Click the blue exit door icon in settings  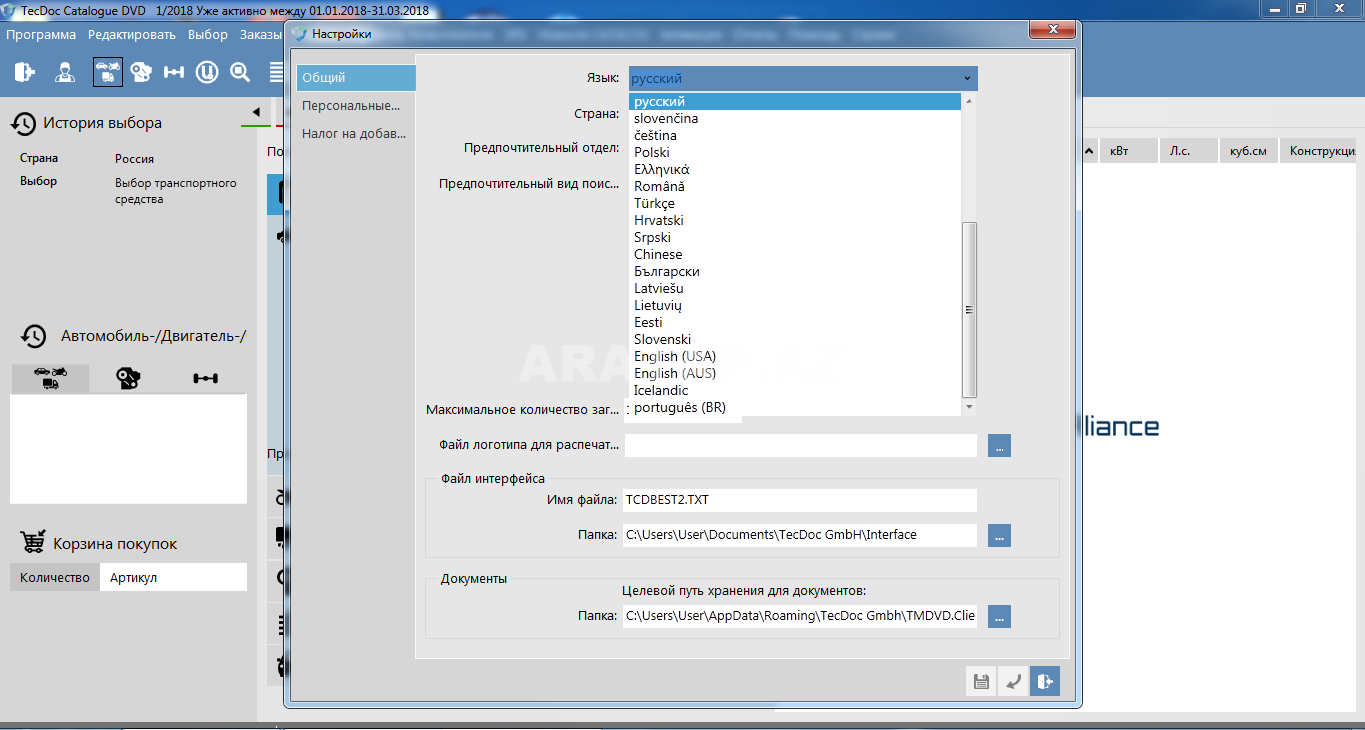click(1045, 682)
